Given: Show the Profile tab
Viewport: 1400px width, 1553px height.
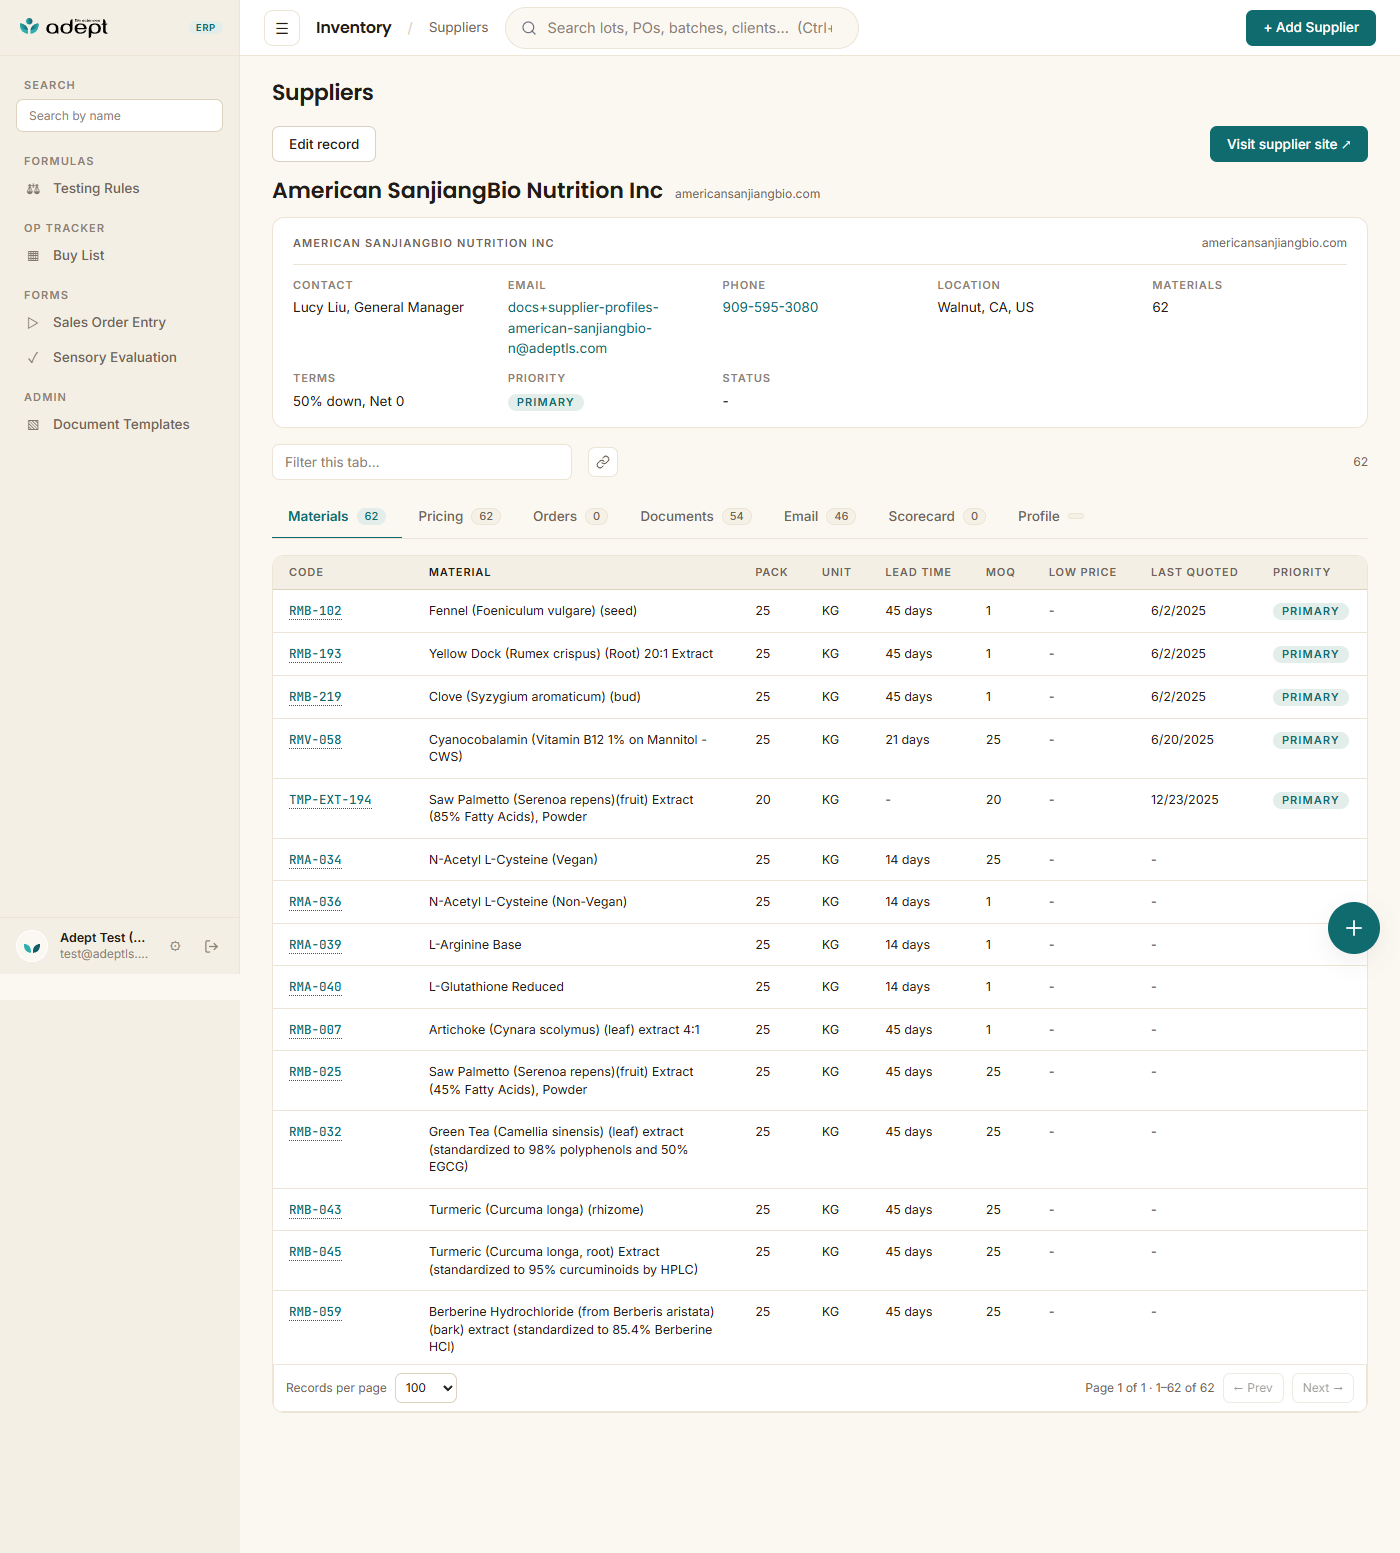Looking at the screenshot, I should (1051, 517).
